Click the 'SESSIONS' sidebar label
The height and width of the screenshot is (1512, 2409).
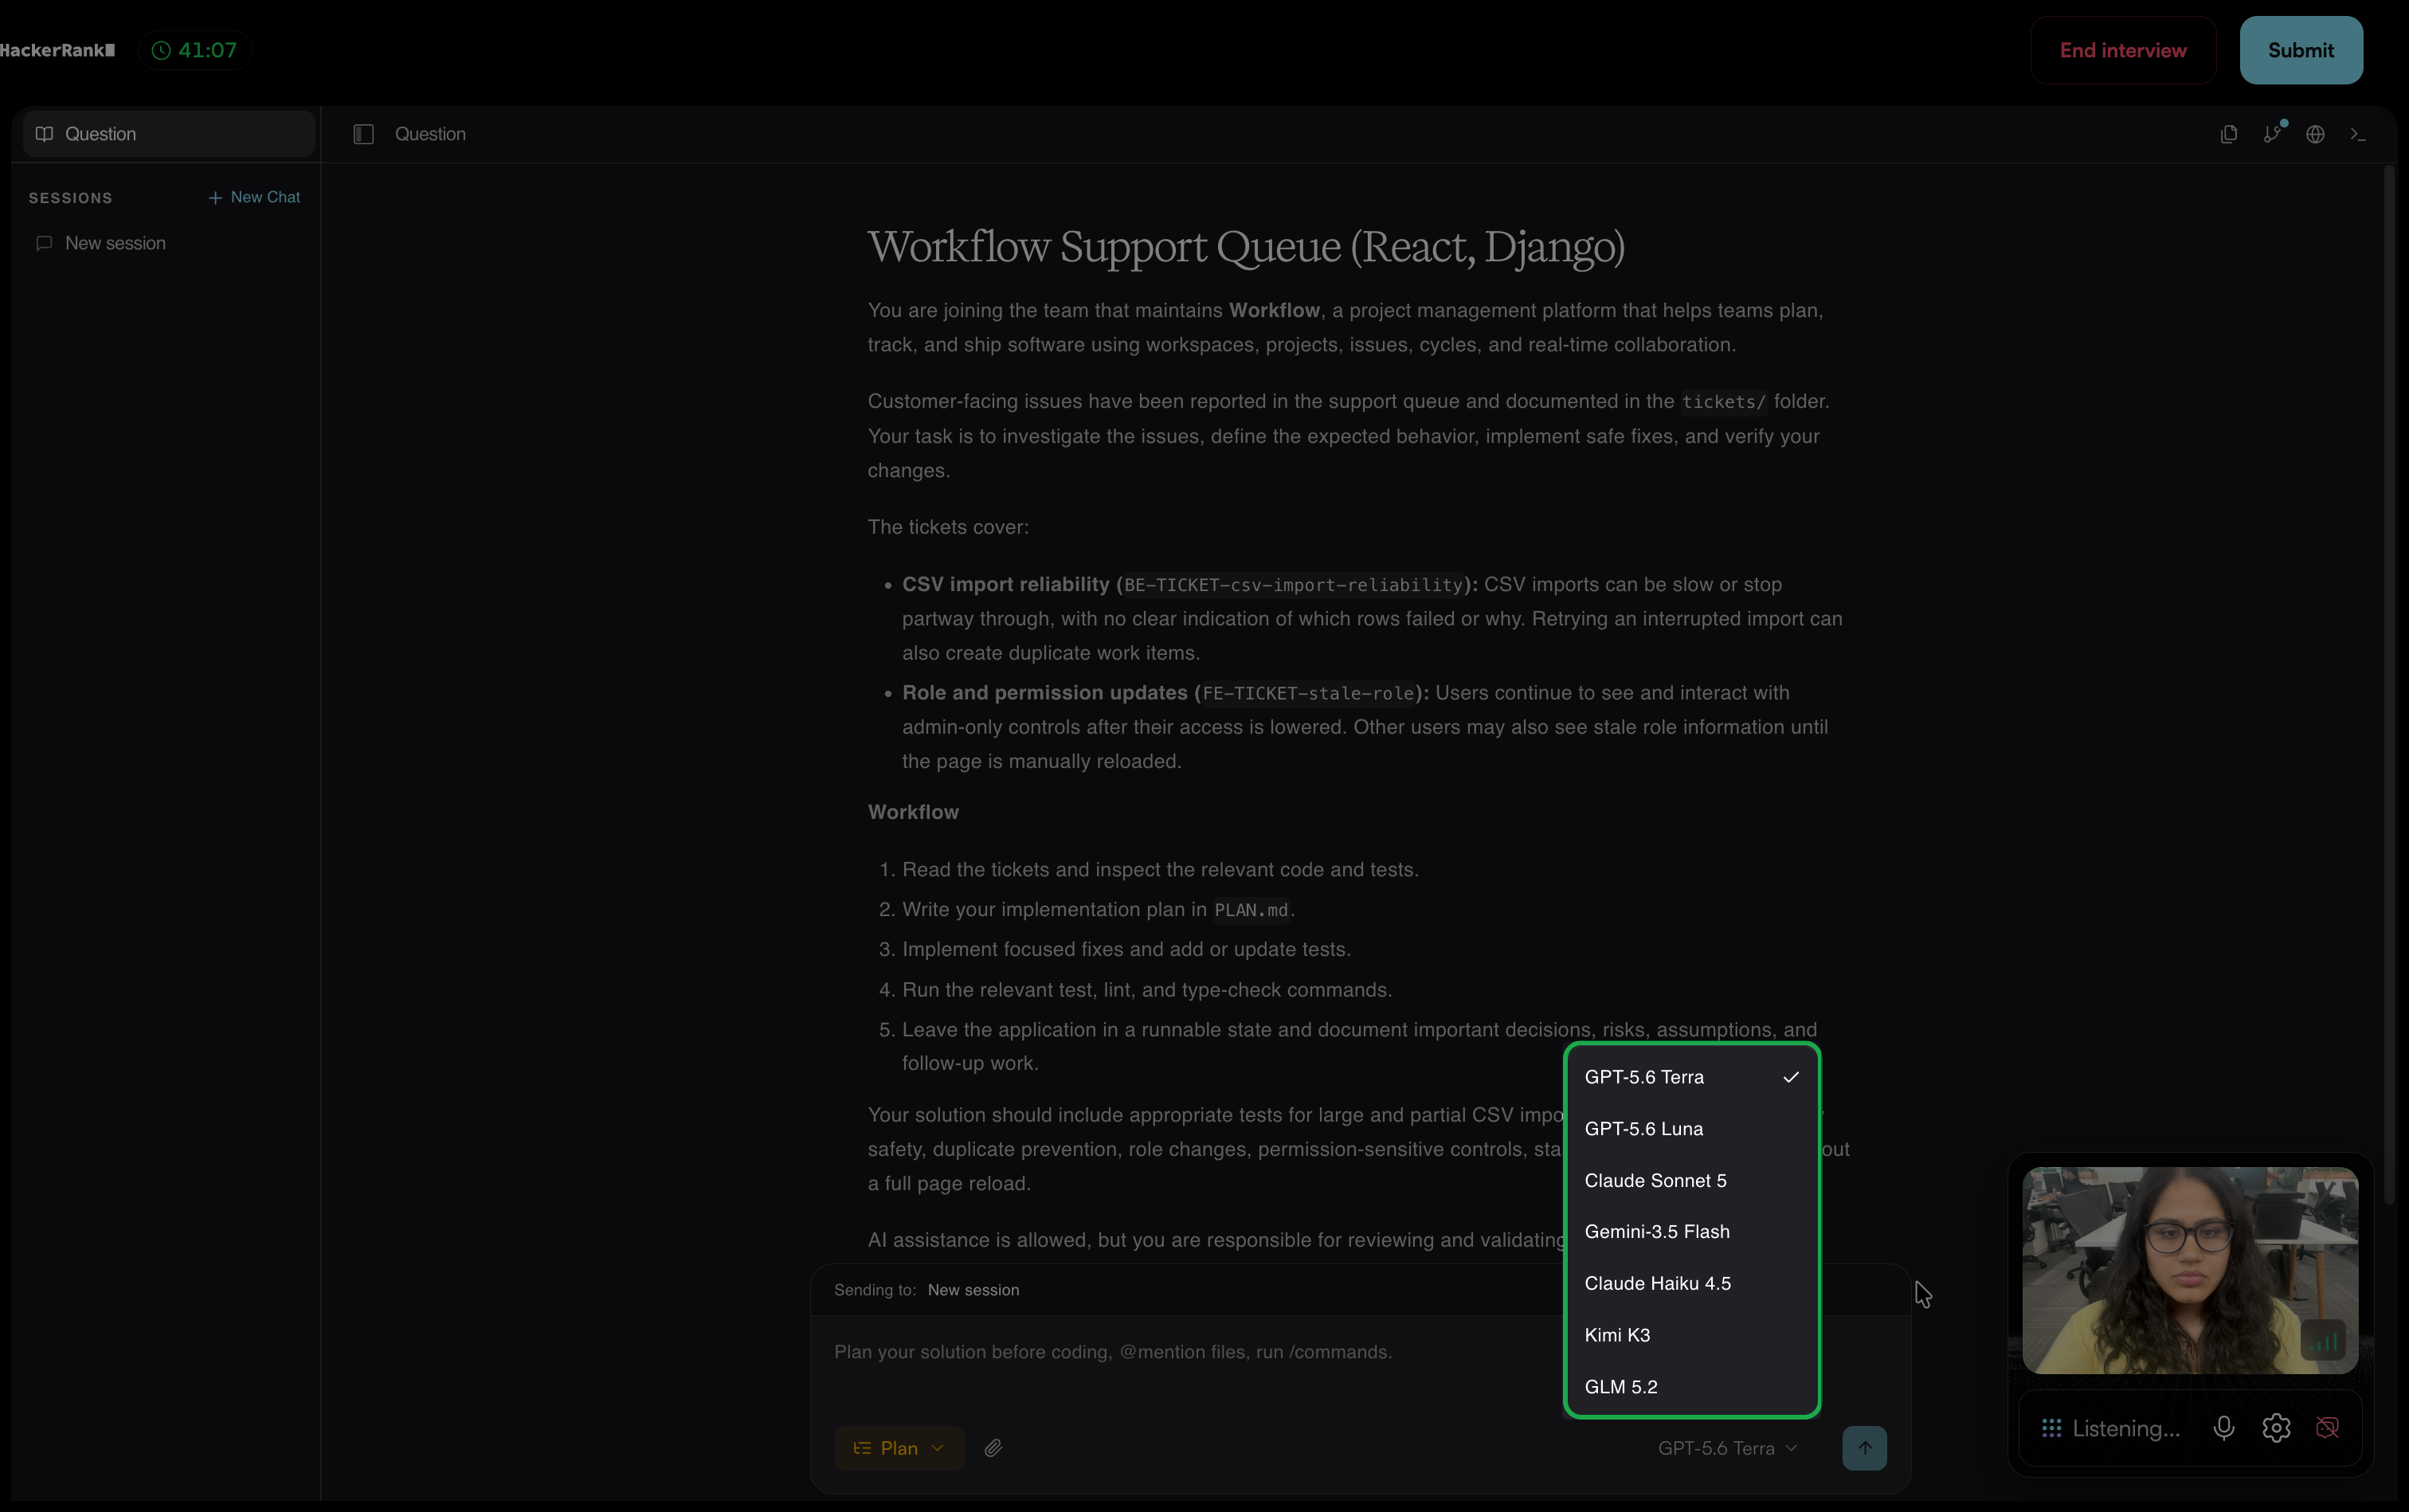[70, 198]
